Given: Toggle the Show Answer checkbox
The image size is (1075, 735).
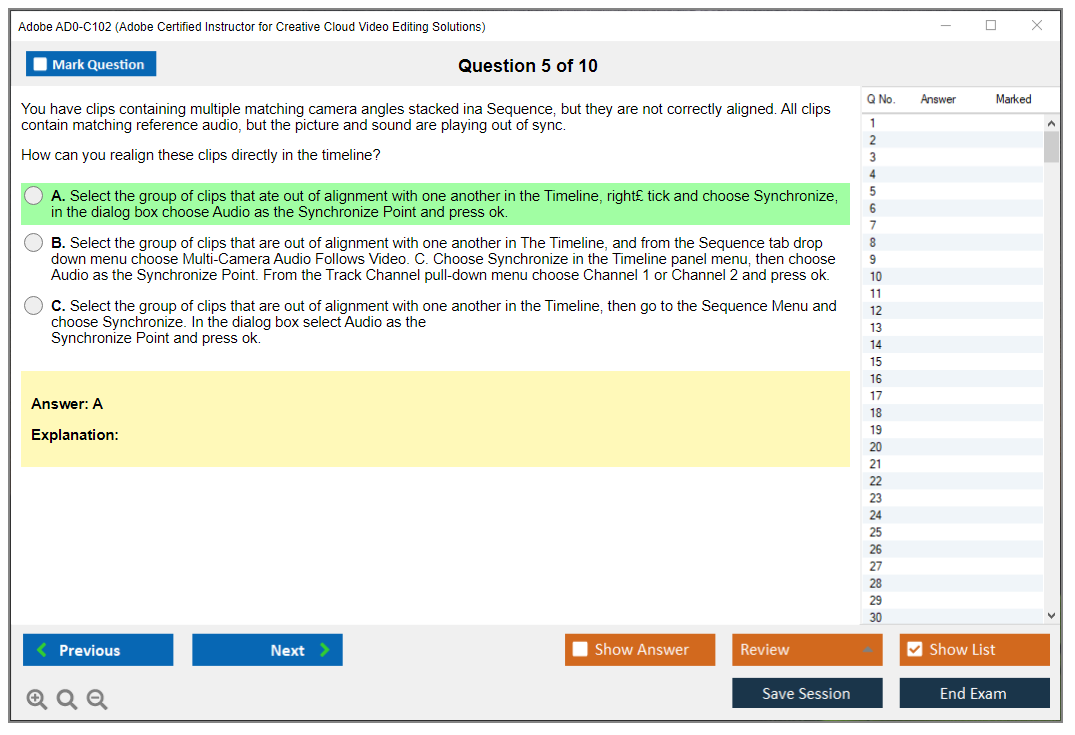Looking at the screenshot, I should point(580,650).
